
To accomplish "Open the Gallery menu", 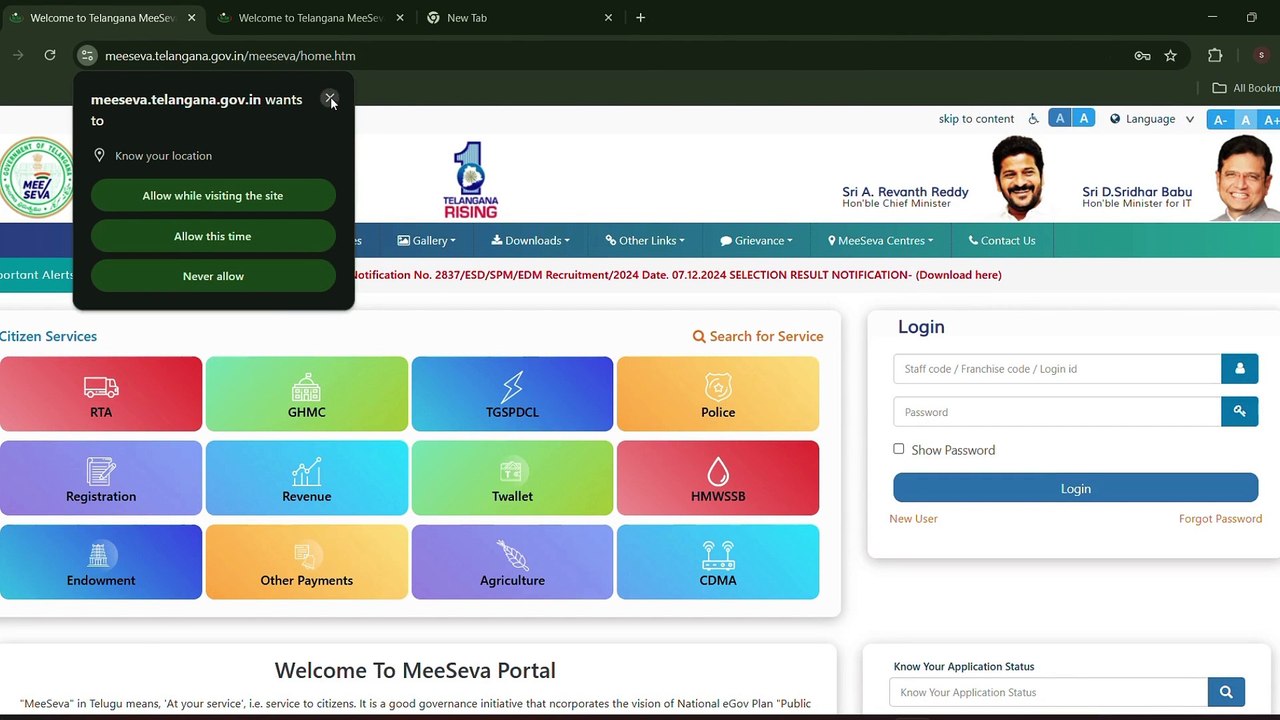I will point(426,240).
